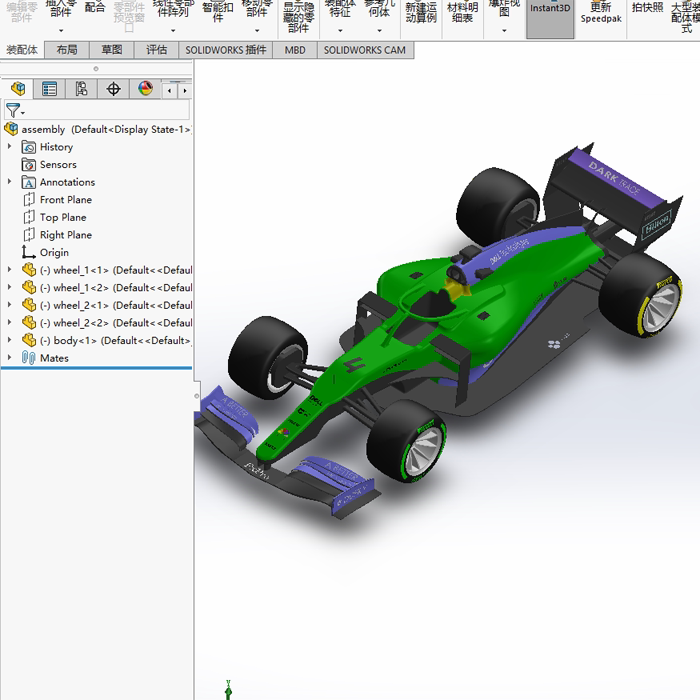Expand the wheel_1<1> component node
Screen dimensions: 700x700
pos(9,269)
